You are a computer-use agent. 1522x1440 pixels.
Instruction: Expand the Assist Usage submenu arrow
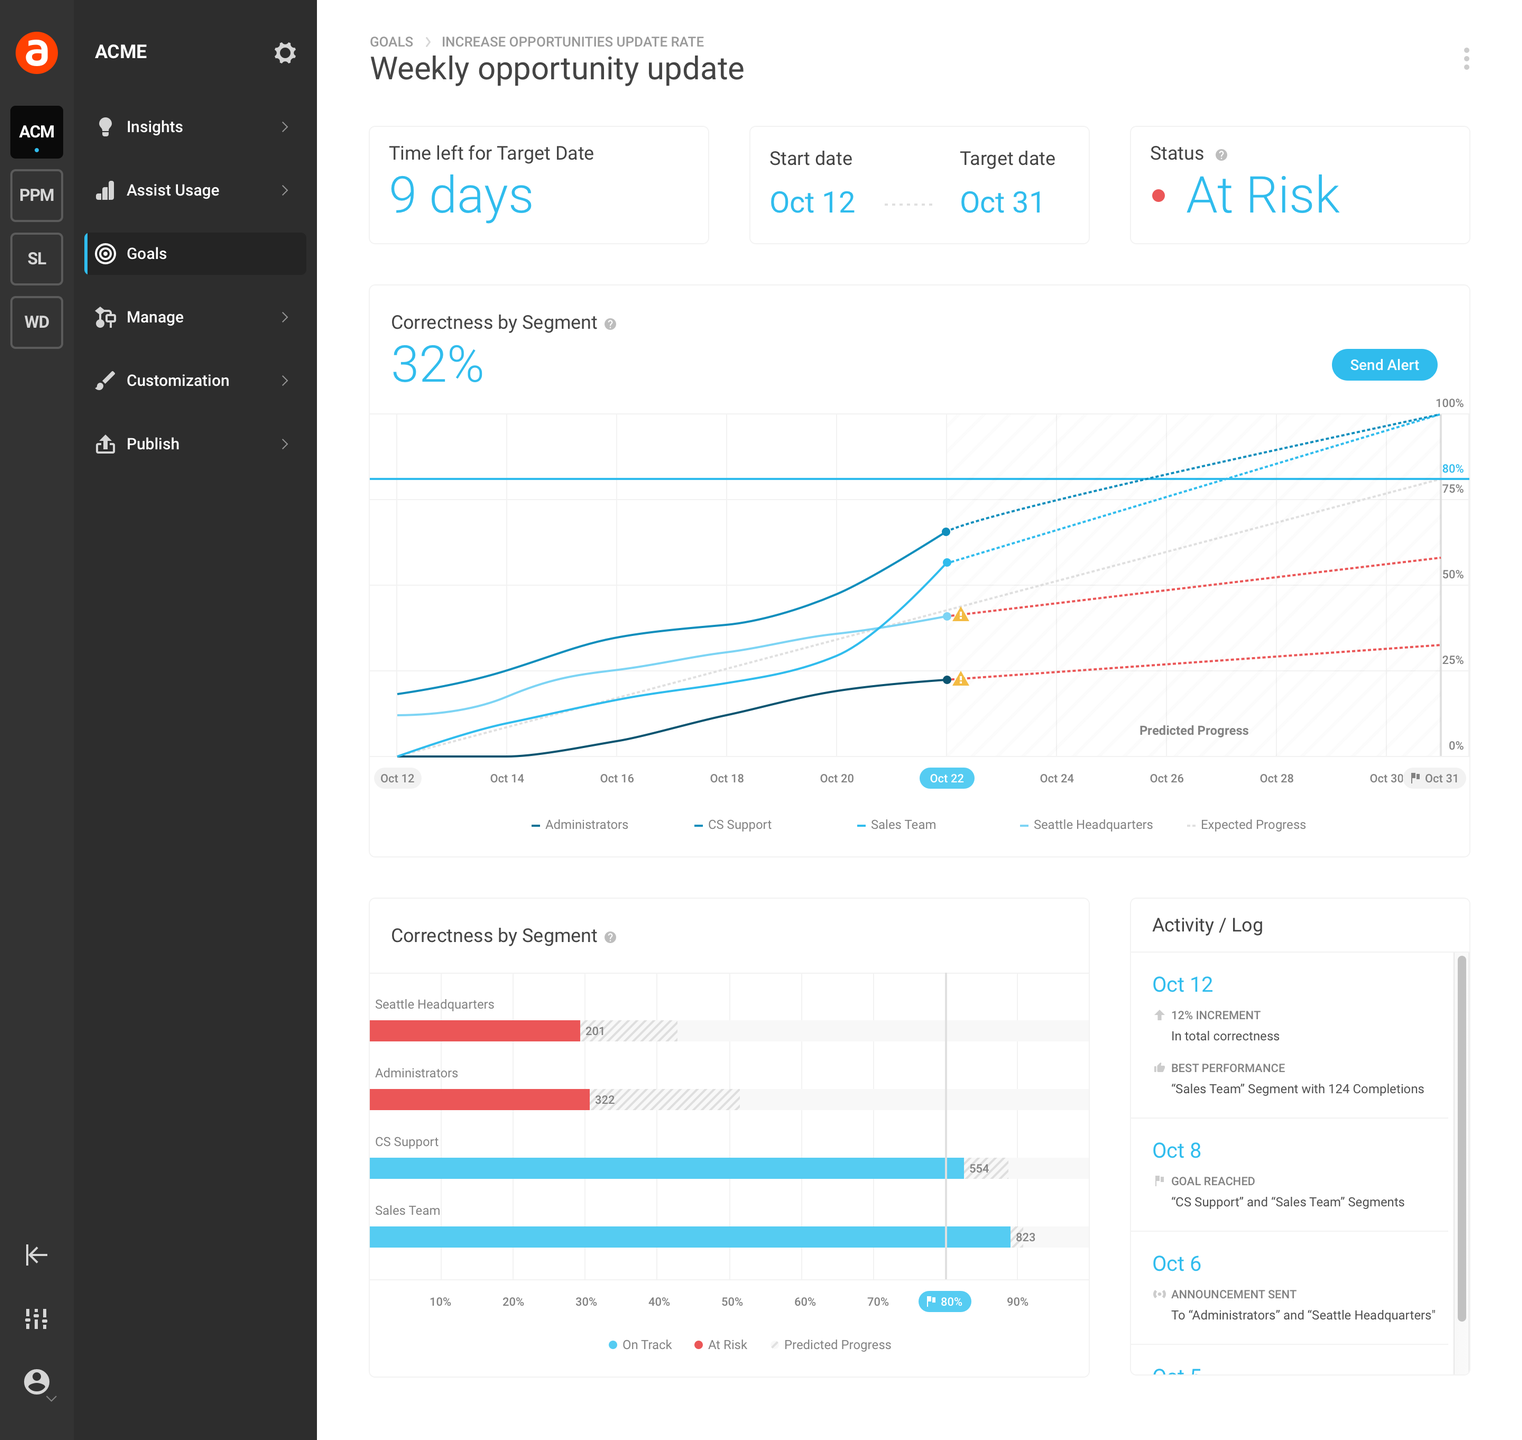tap(285, 190)
